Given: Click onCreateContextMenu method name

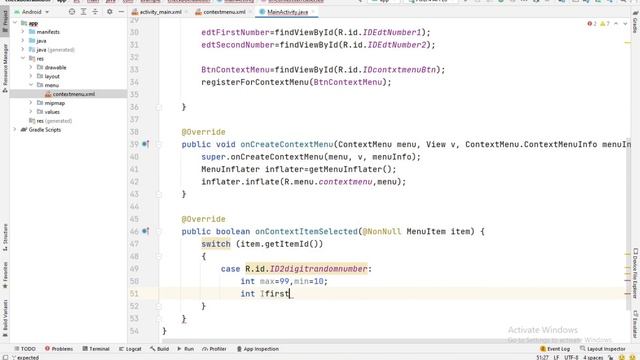Looking at the screenshot, I should click(x=287, y=144).
